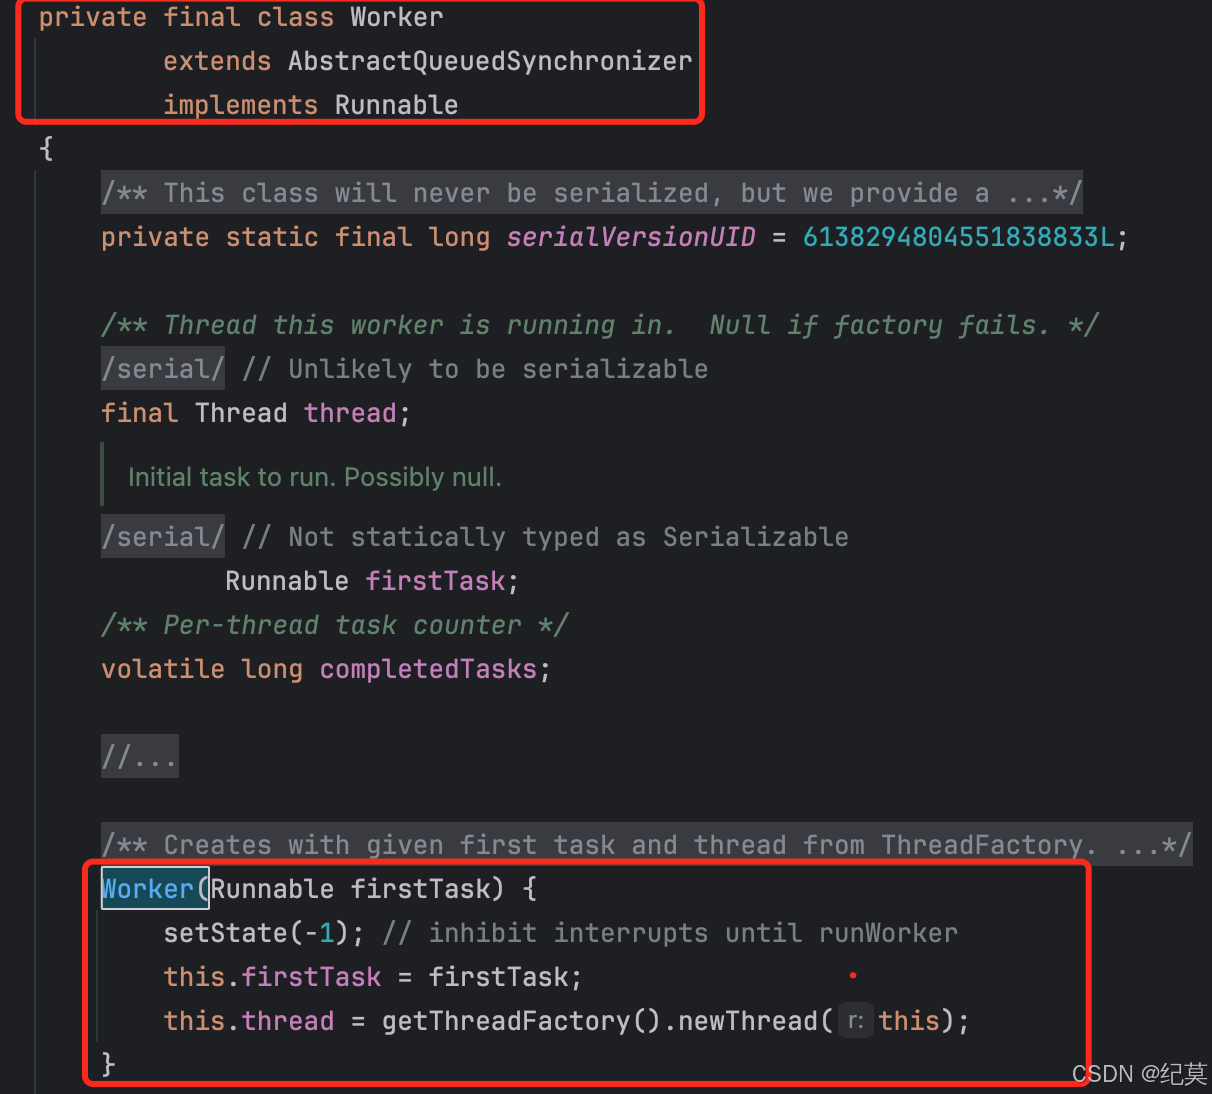Click the /serial/ marker above Runnable firstTask

pos(162,536)
